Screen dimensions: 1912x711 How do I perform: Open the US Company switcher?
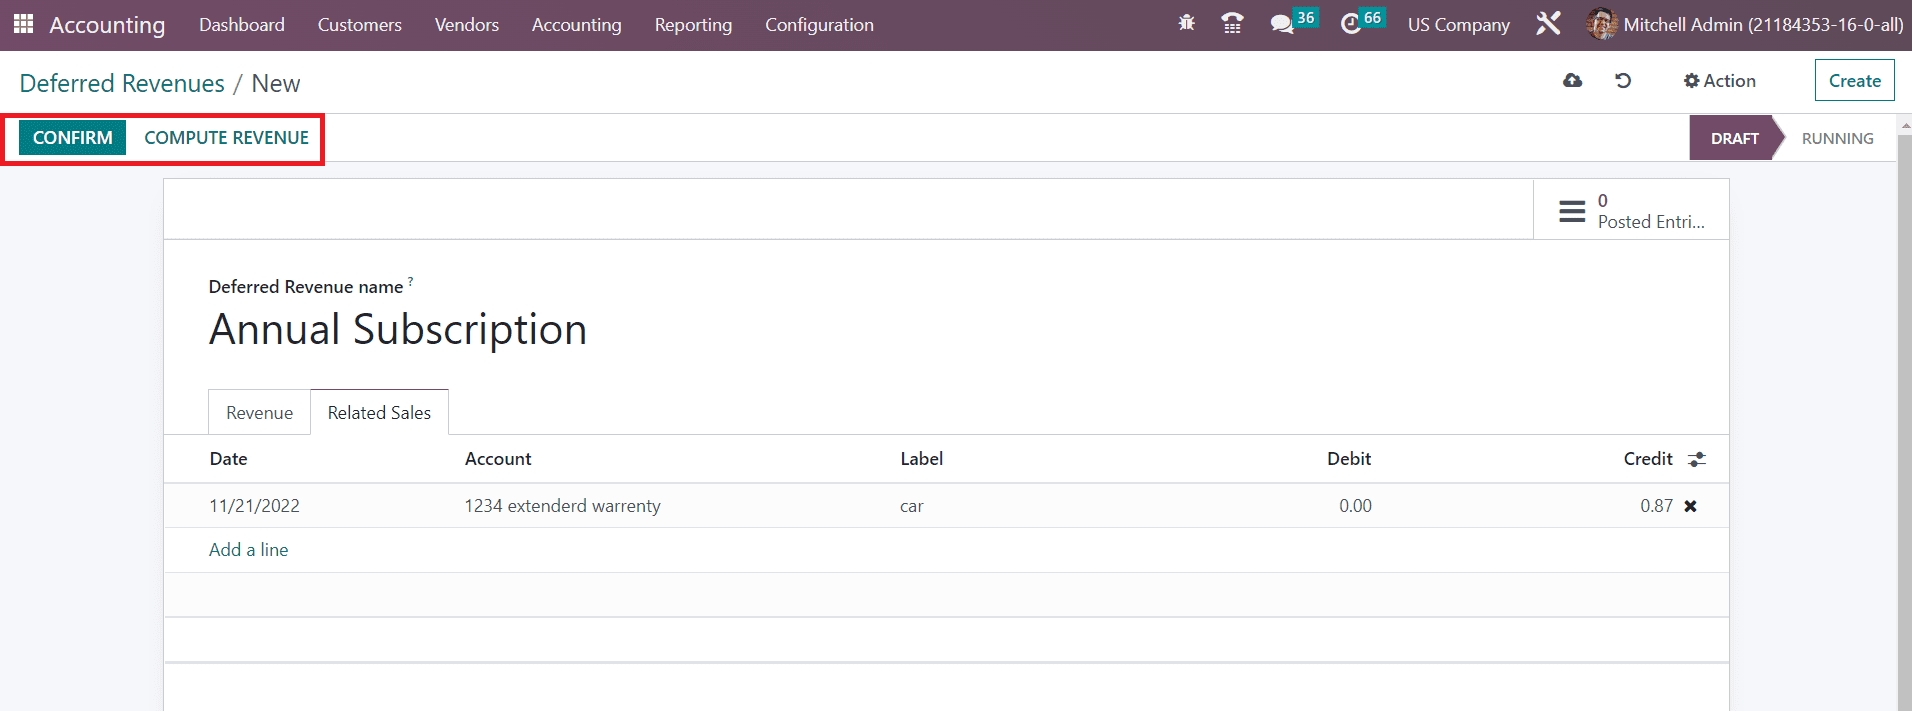pos(1458,24)
